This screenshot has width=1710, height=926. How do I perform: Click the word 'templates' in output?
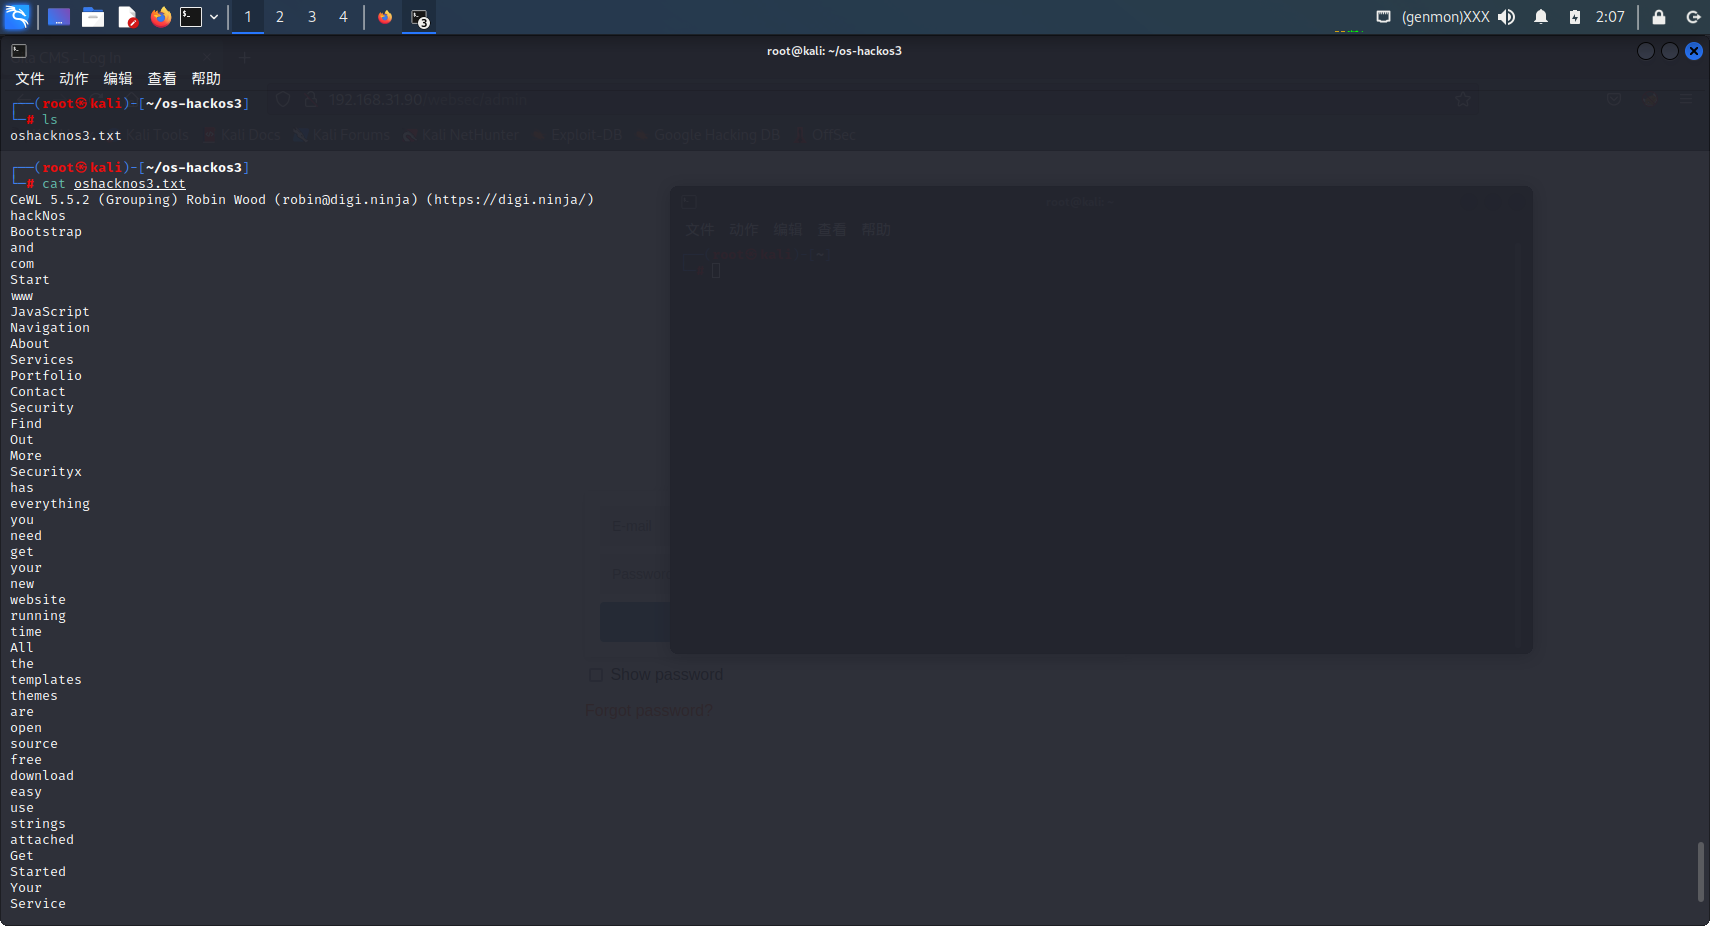46,680
